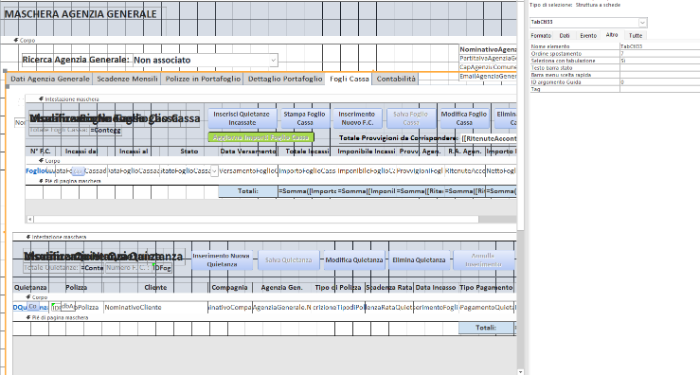The image size is (700, 375).
Task: Click the Stampa Foglio Cassa button
Action: point(304,118)
